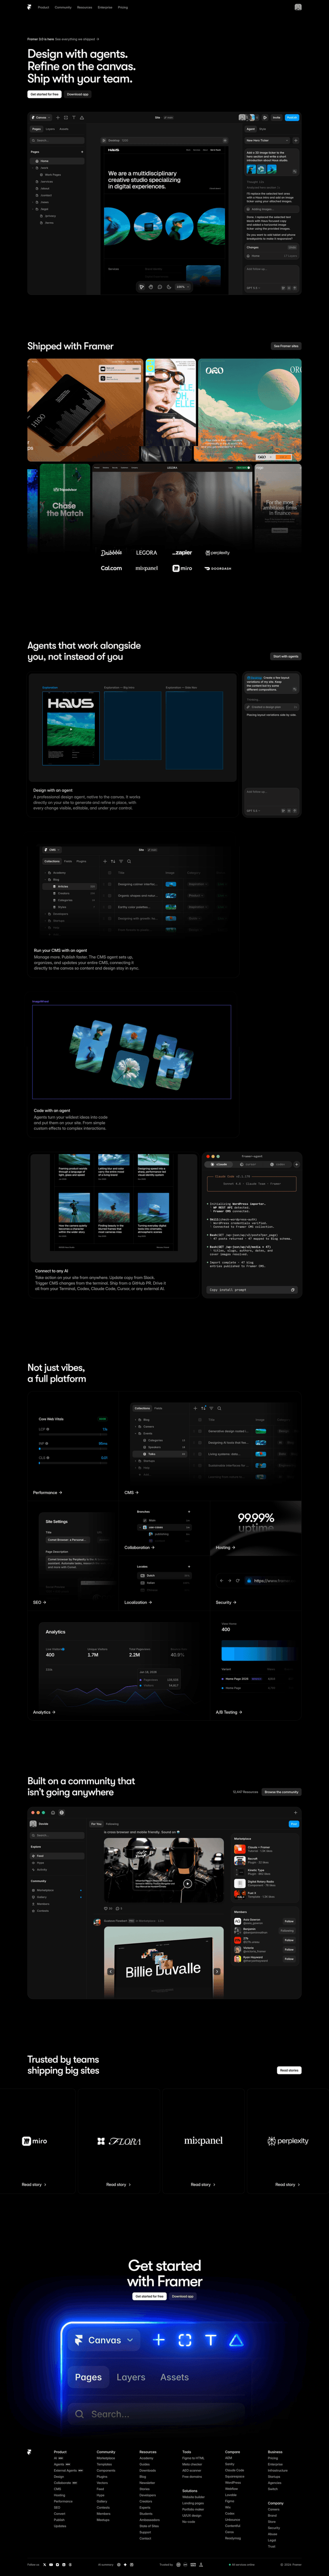This screenshot has width=329, height=2576.
Task: Click the Framer icon beside large Canvas label
Action: [79, 2340]
